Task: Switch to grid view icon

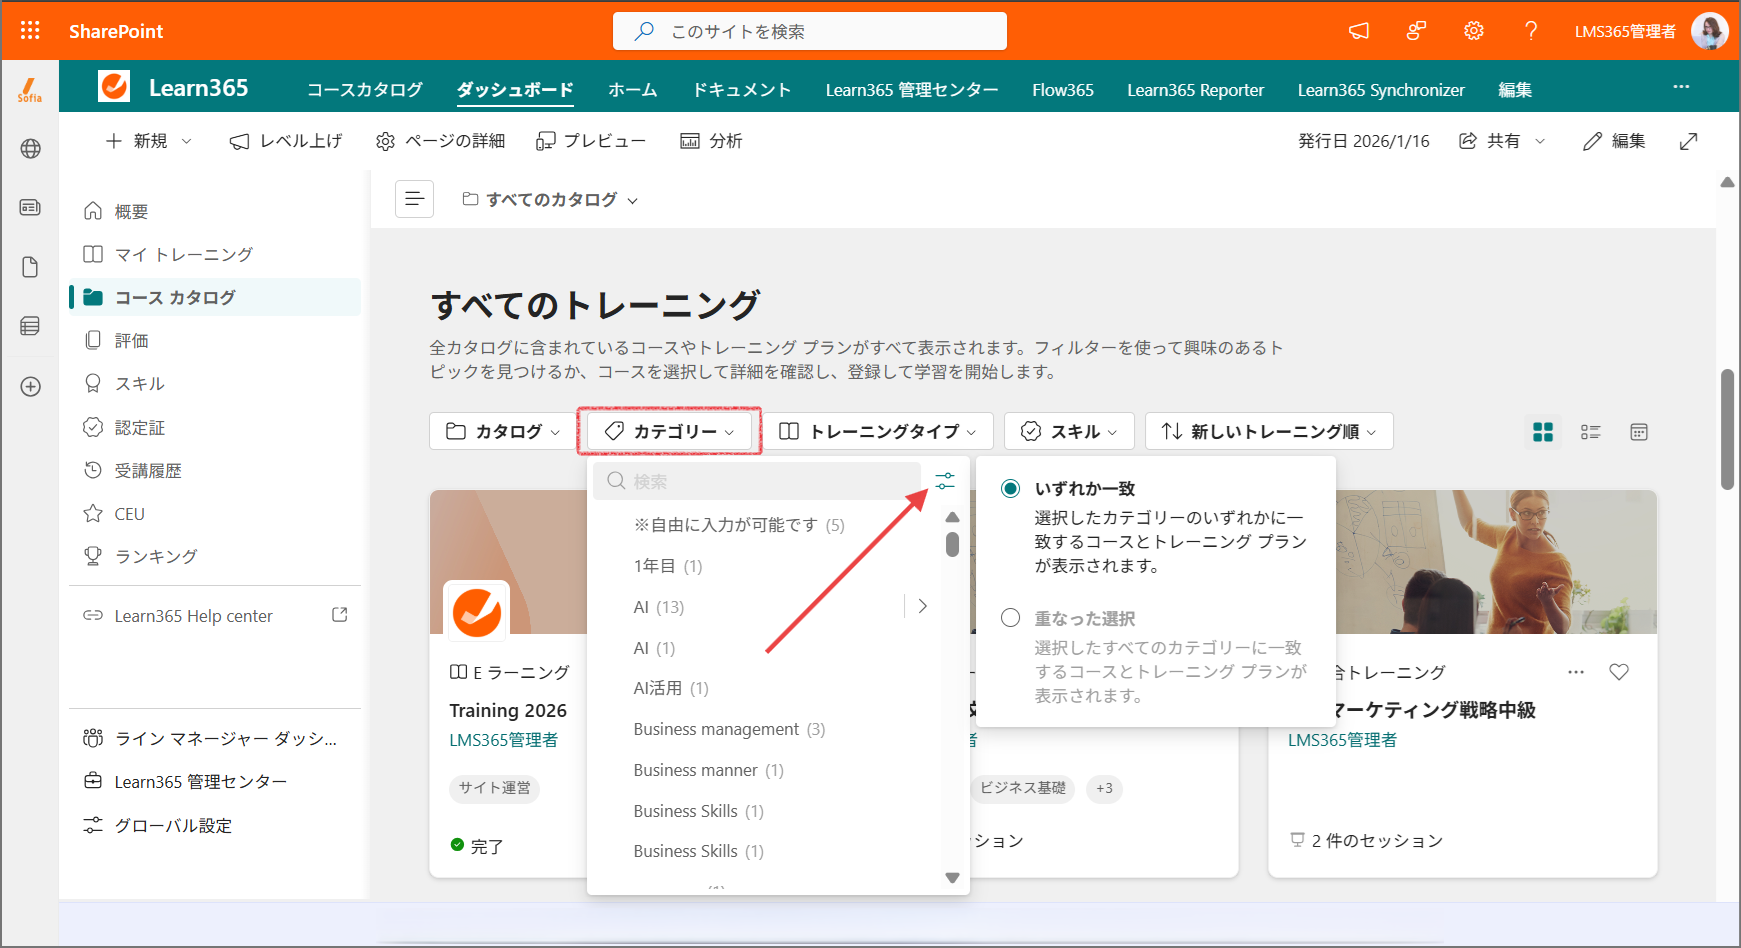Action: [1543, 432]
